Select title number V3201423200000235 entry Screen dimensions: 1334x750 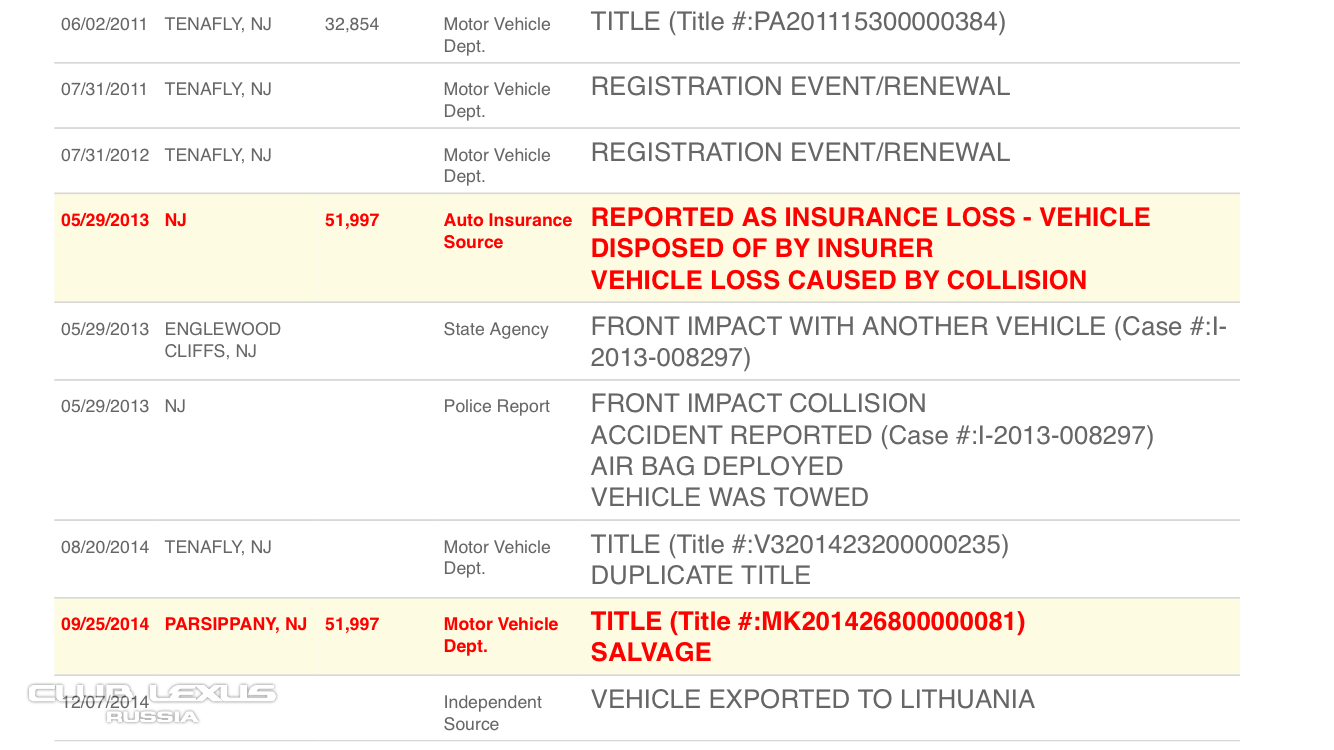[x=800, y=544]
